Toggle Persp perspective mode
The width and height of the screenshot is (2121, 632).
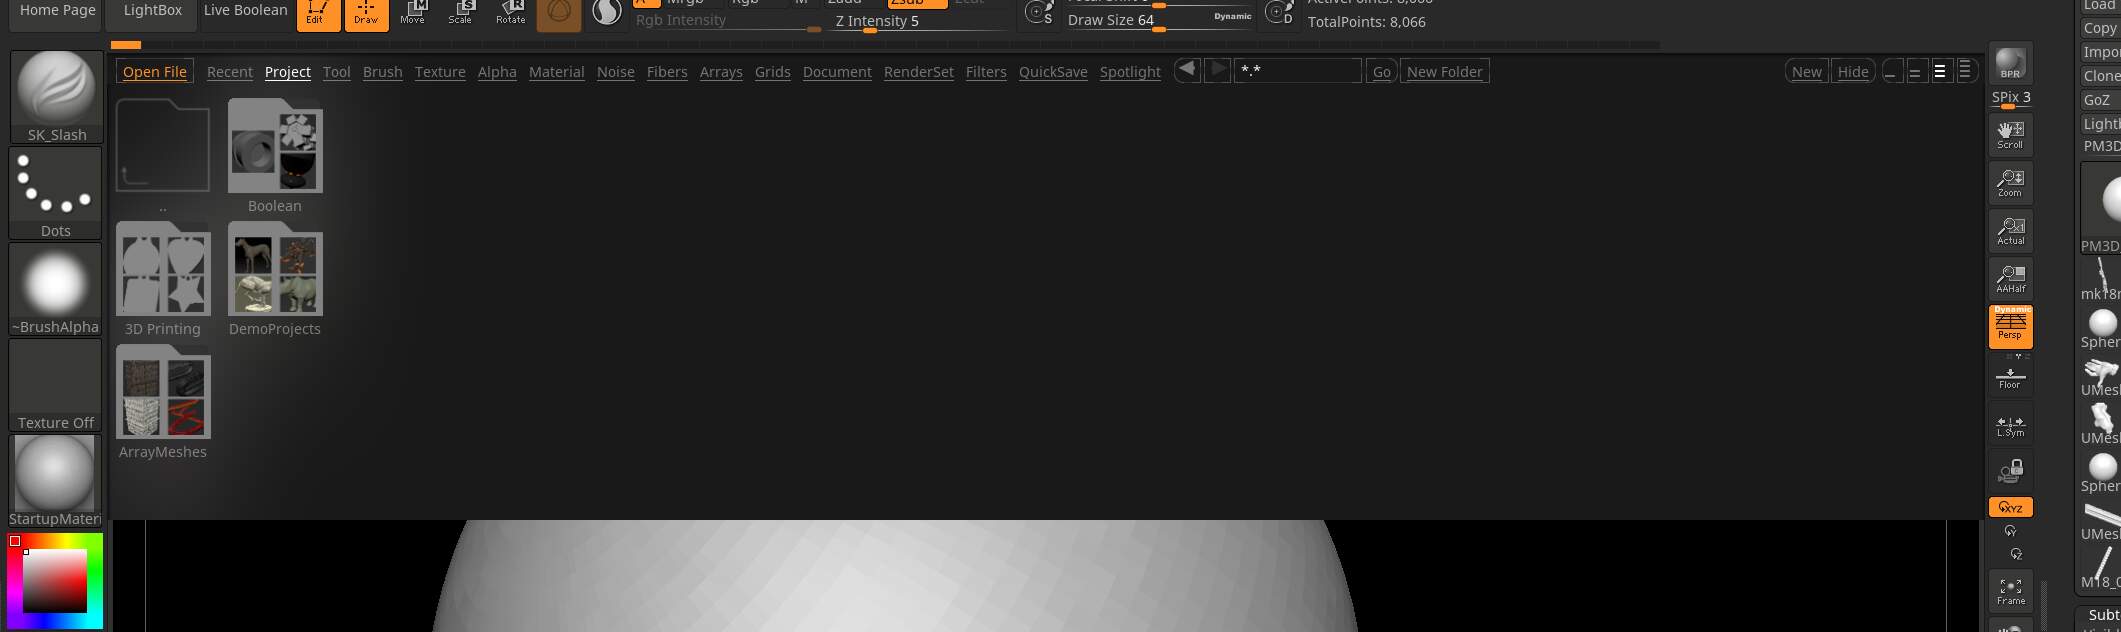coord(2010,326)
